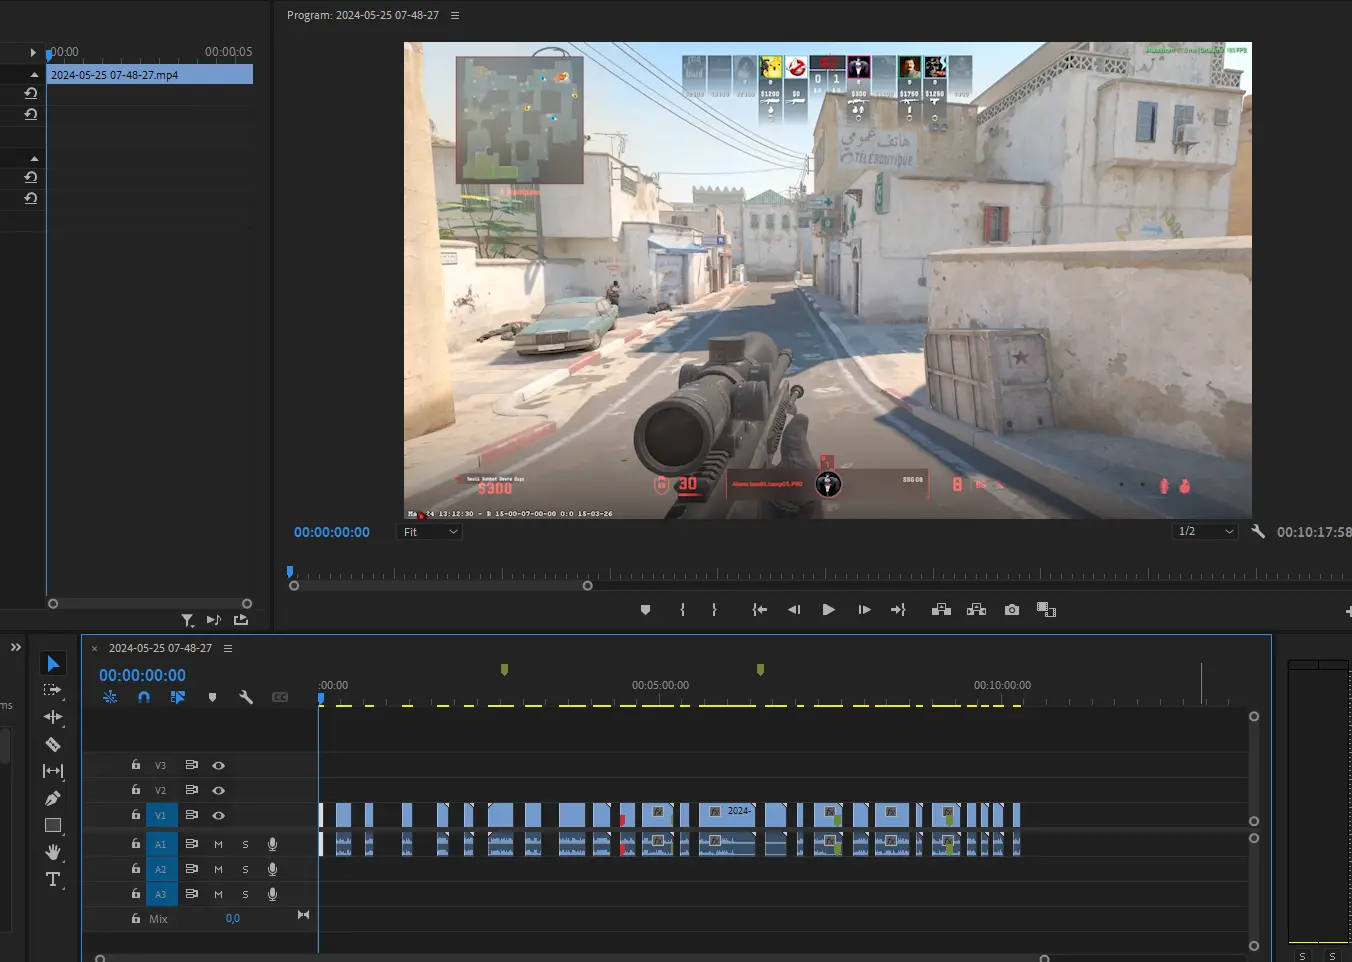
Task: Solo audio track A3
Action: [x=245, y=894]
